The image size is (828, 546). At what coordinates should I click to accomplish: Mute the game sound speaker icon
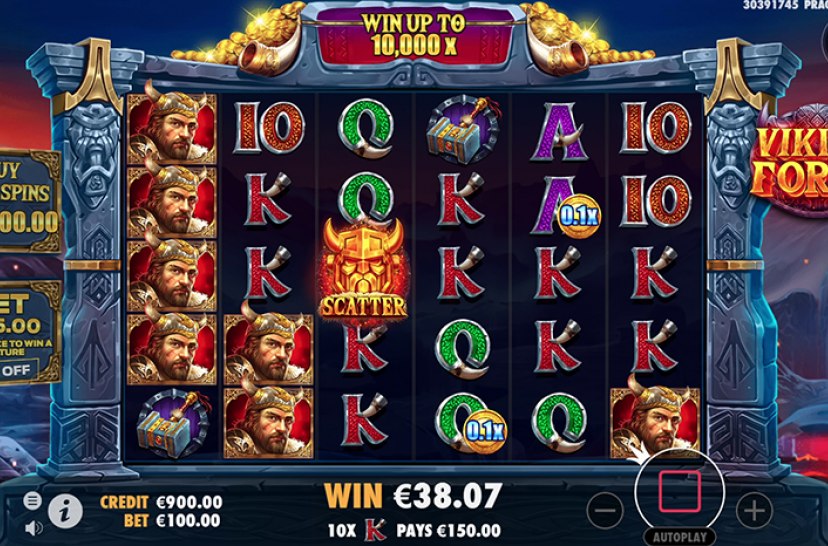[x=34, y=528]
